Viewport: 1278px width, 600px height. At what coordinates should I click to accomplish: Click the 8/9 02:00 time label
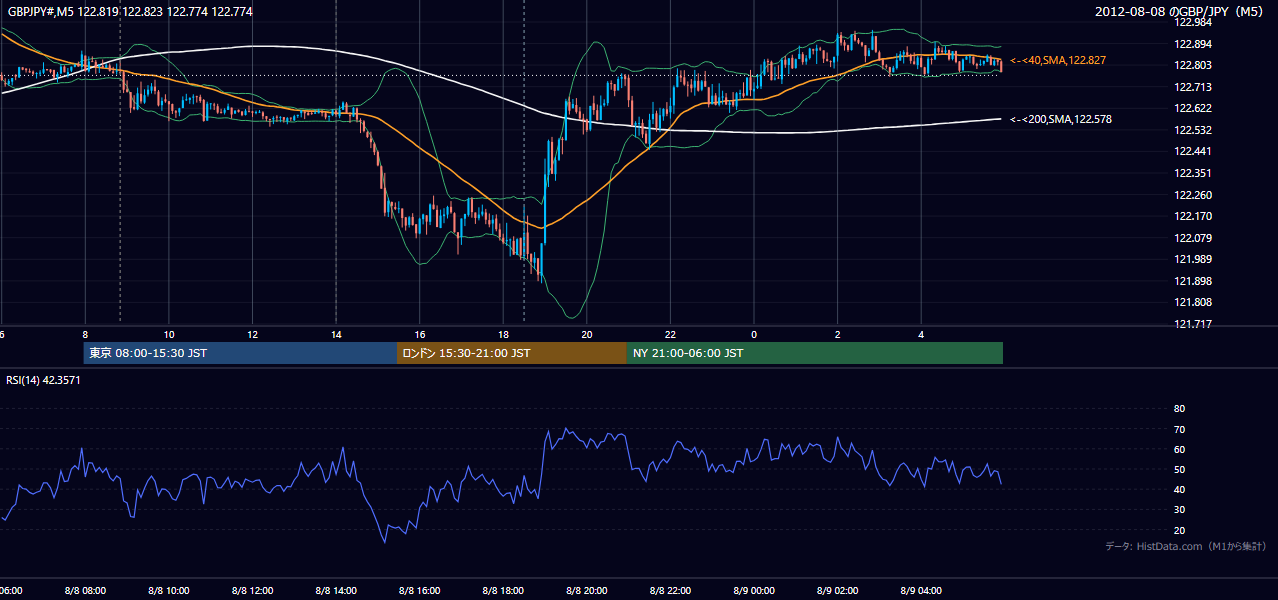click(837, 590)
